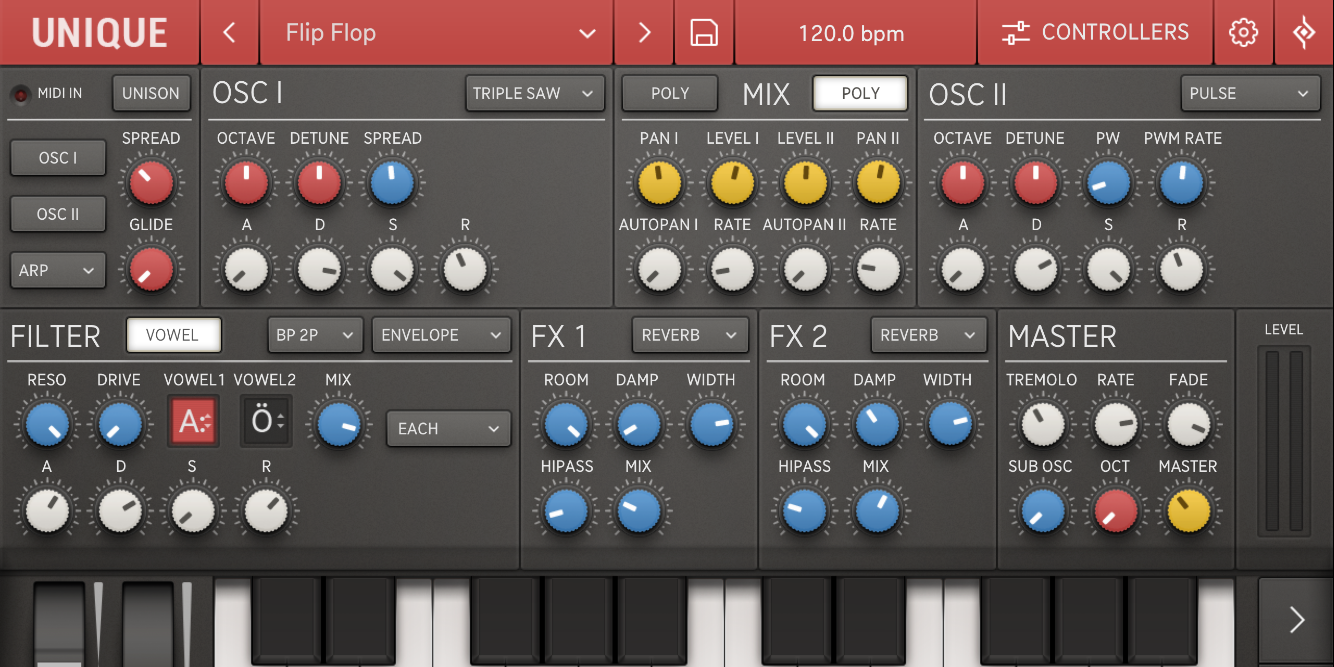Open the FX 1 REVERB effect dropdown
This screenshot has width=1334, height=667.
690,335
